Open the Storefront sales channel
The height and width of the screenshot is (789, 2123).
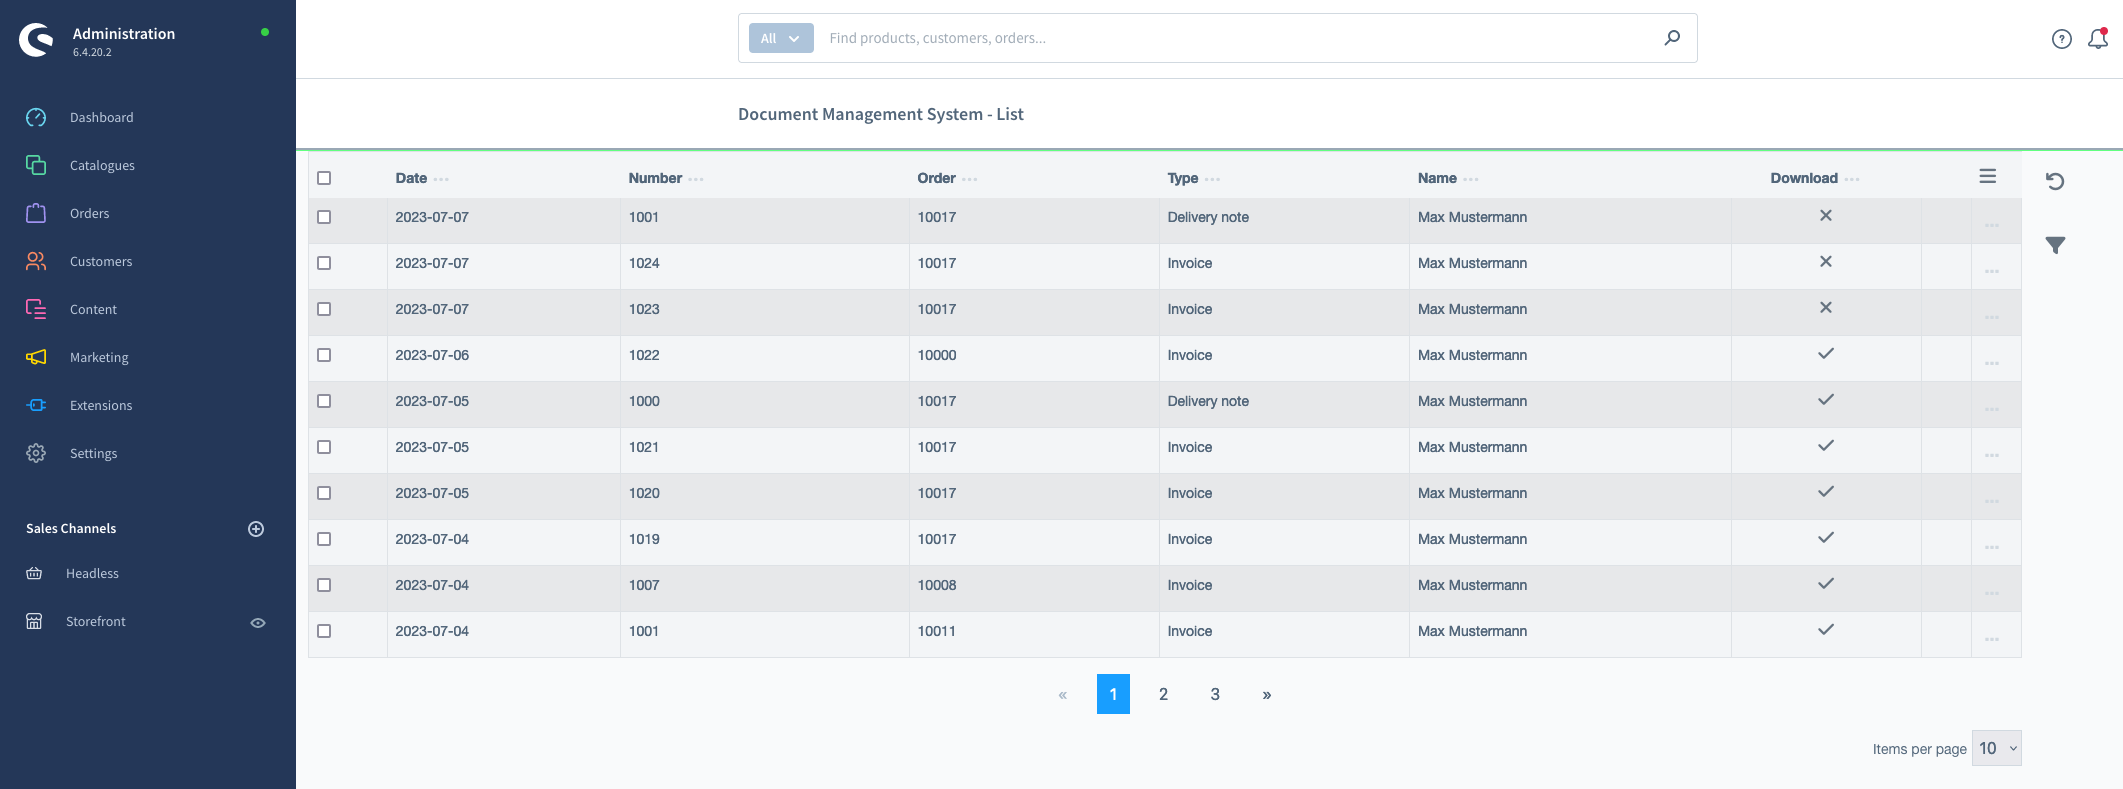(96, 621)
